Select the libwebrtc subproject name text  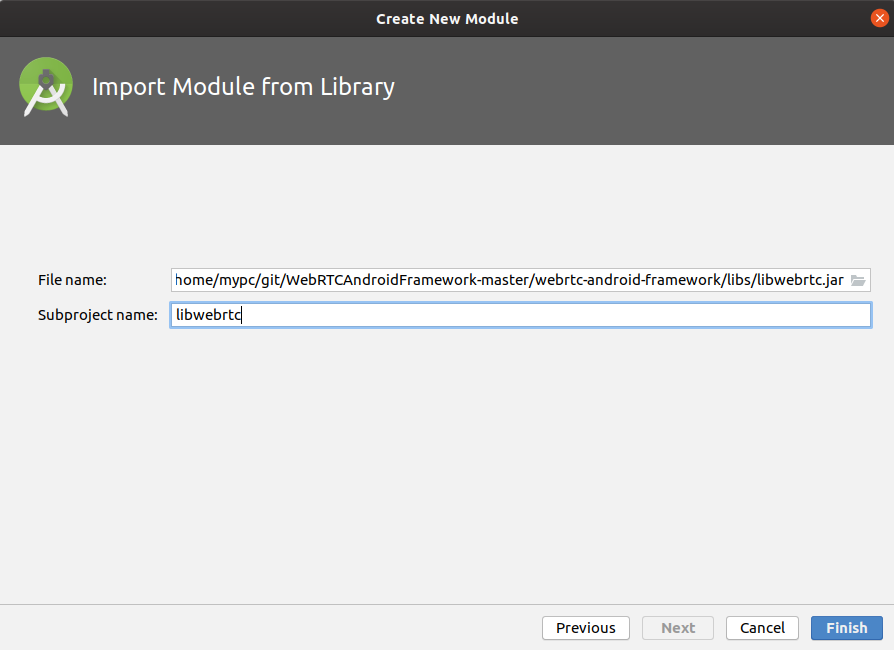pos(207,314)
